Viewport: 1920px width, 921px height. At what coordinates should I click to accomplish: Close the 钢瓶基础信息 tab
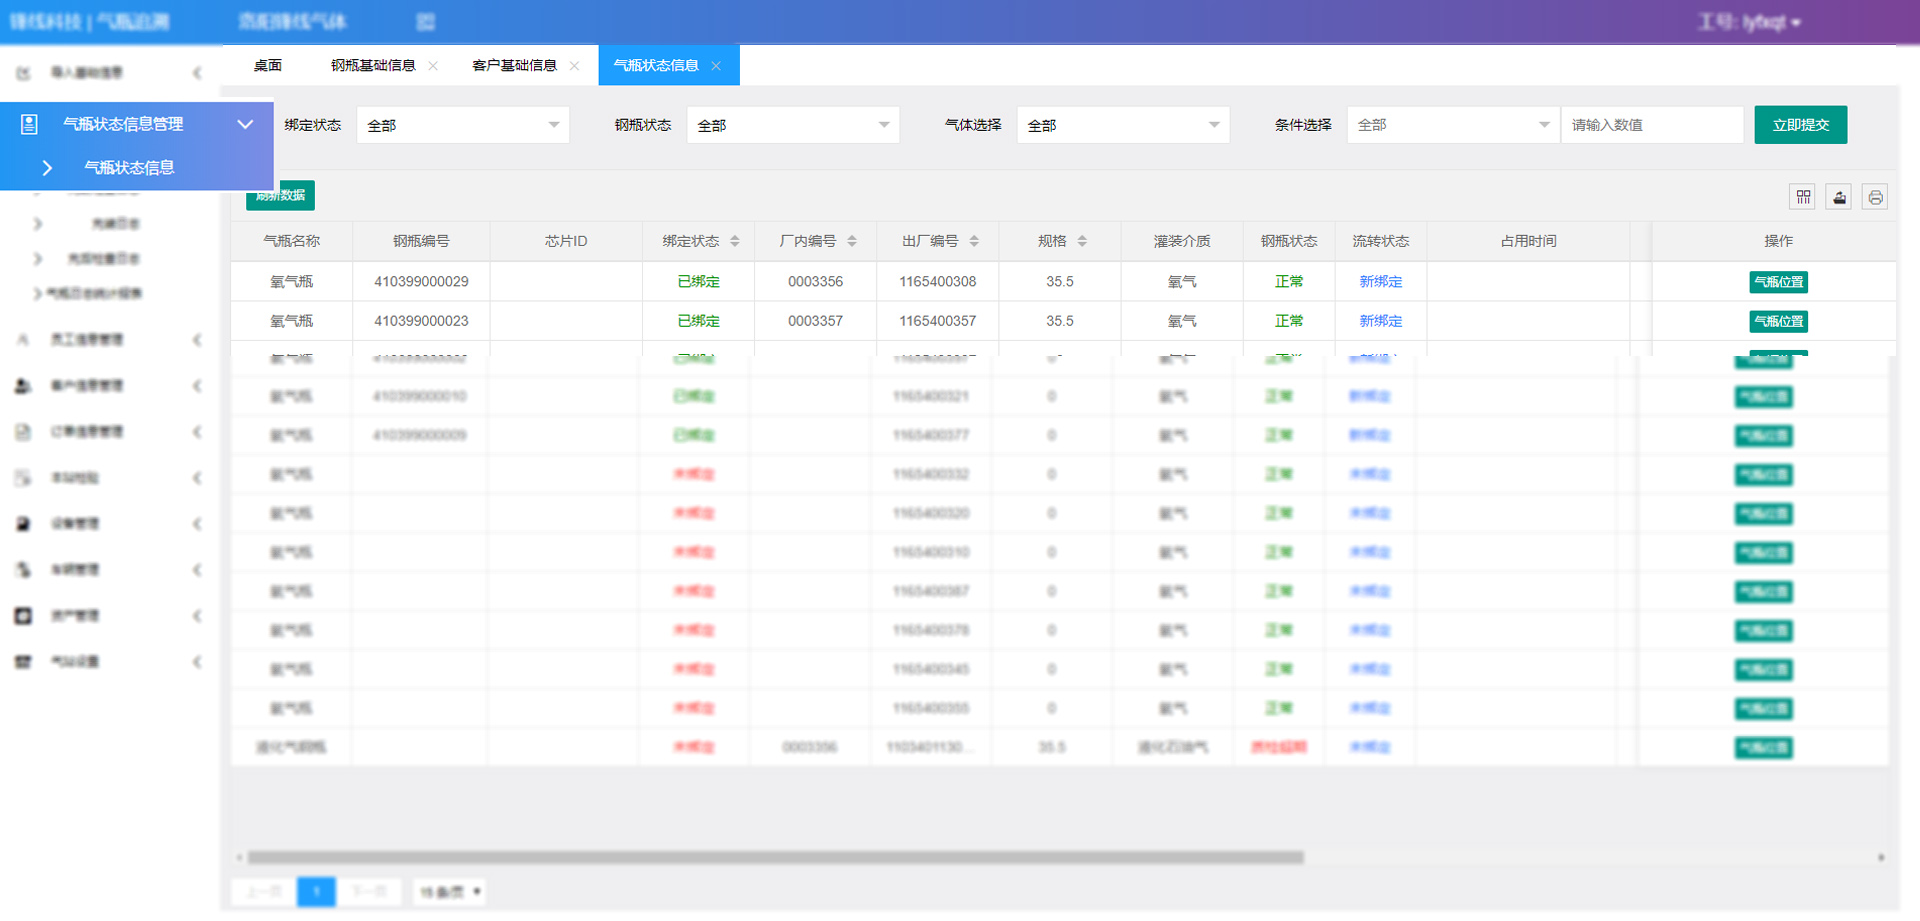[x=433, y=66]
